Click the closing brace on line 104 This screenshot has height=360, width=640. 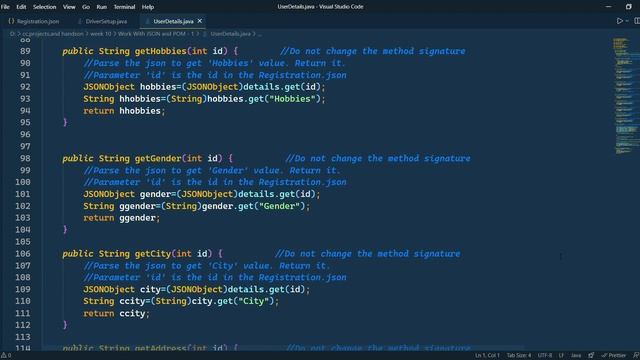65,230
